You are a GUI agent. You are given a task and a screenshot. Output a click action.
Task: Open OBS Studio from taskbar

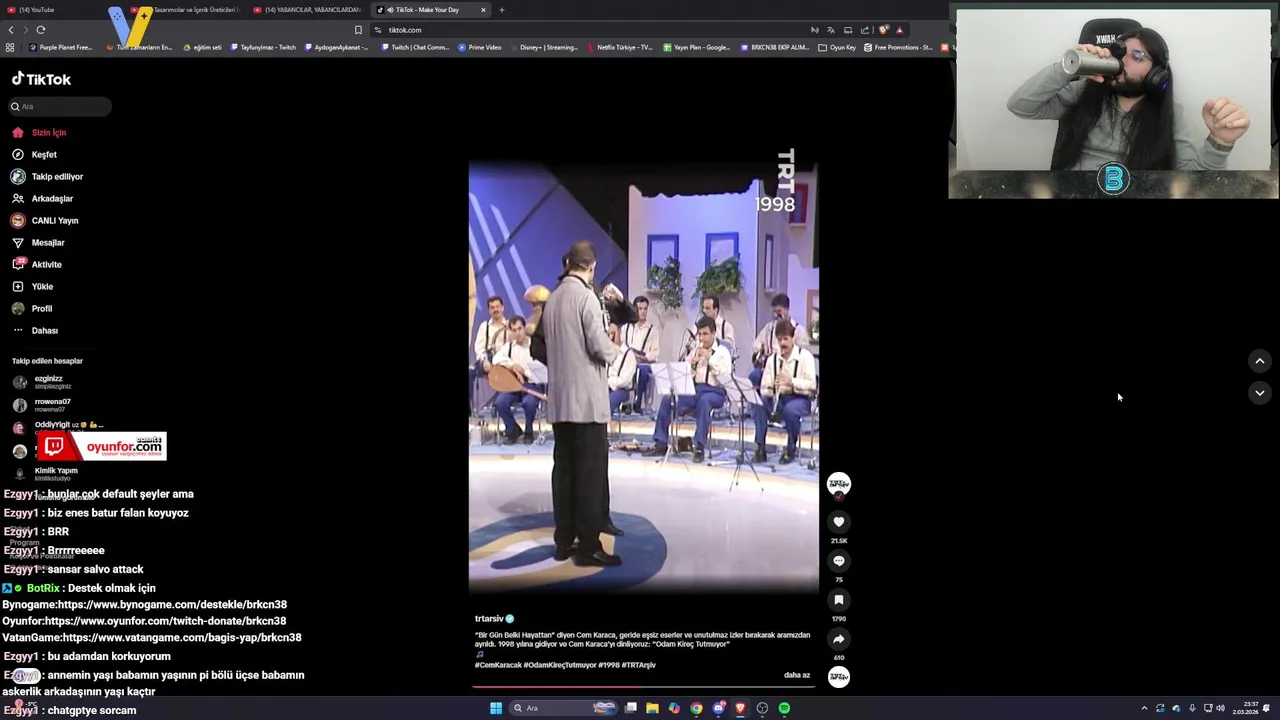coord(762,708)
